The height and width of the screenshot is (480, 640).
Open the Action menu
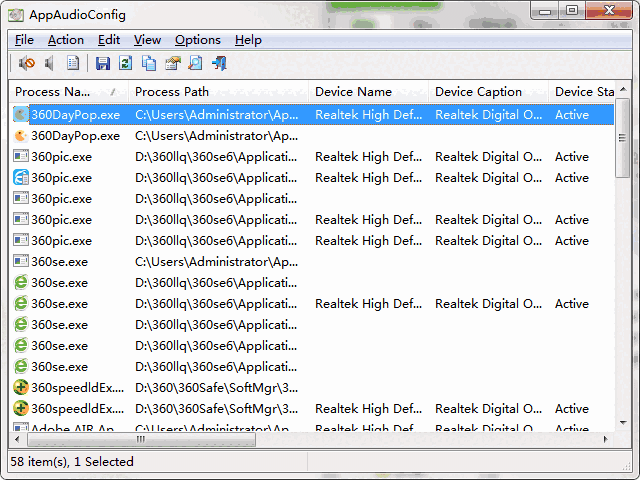66,40
